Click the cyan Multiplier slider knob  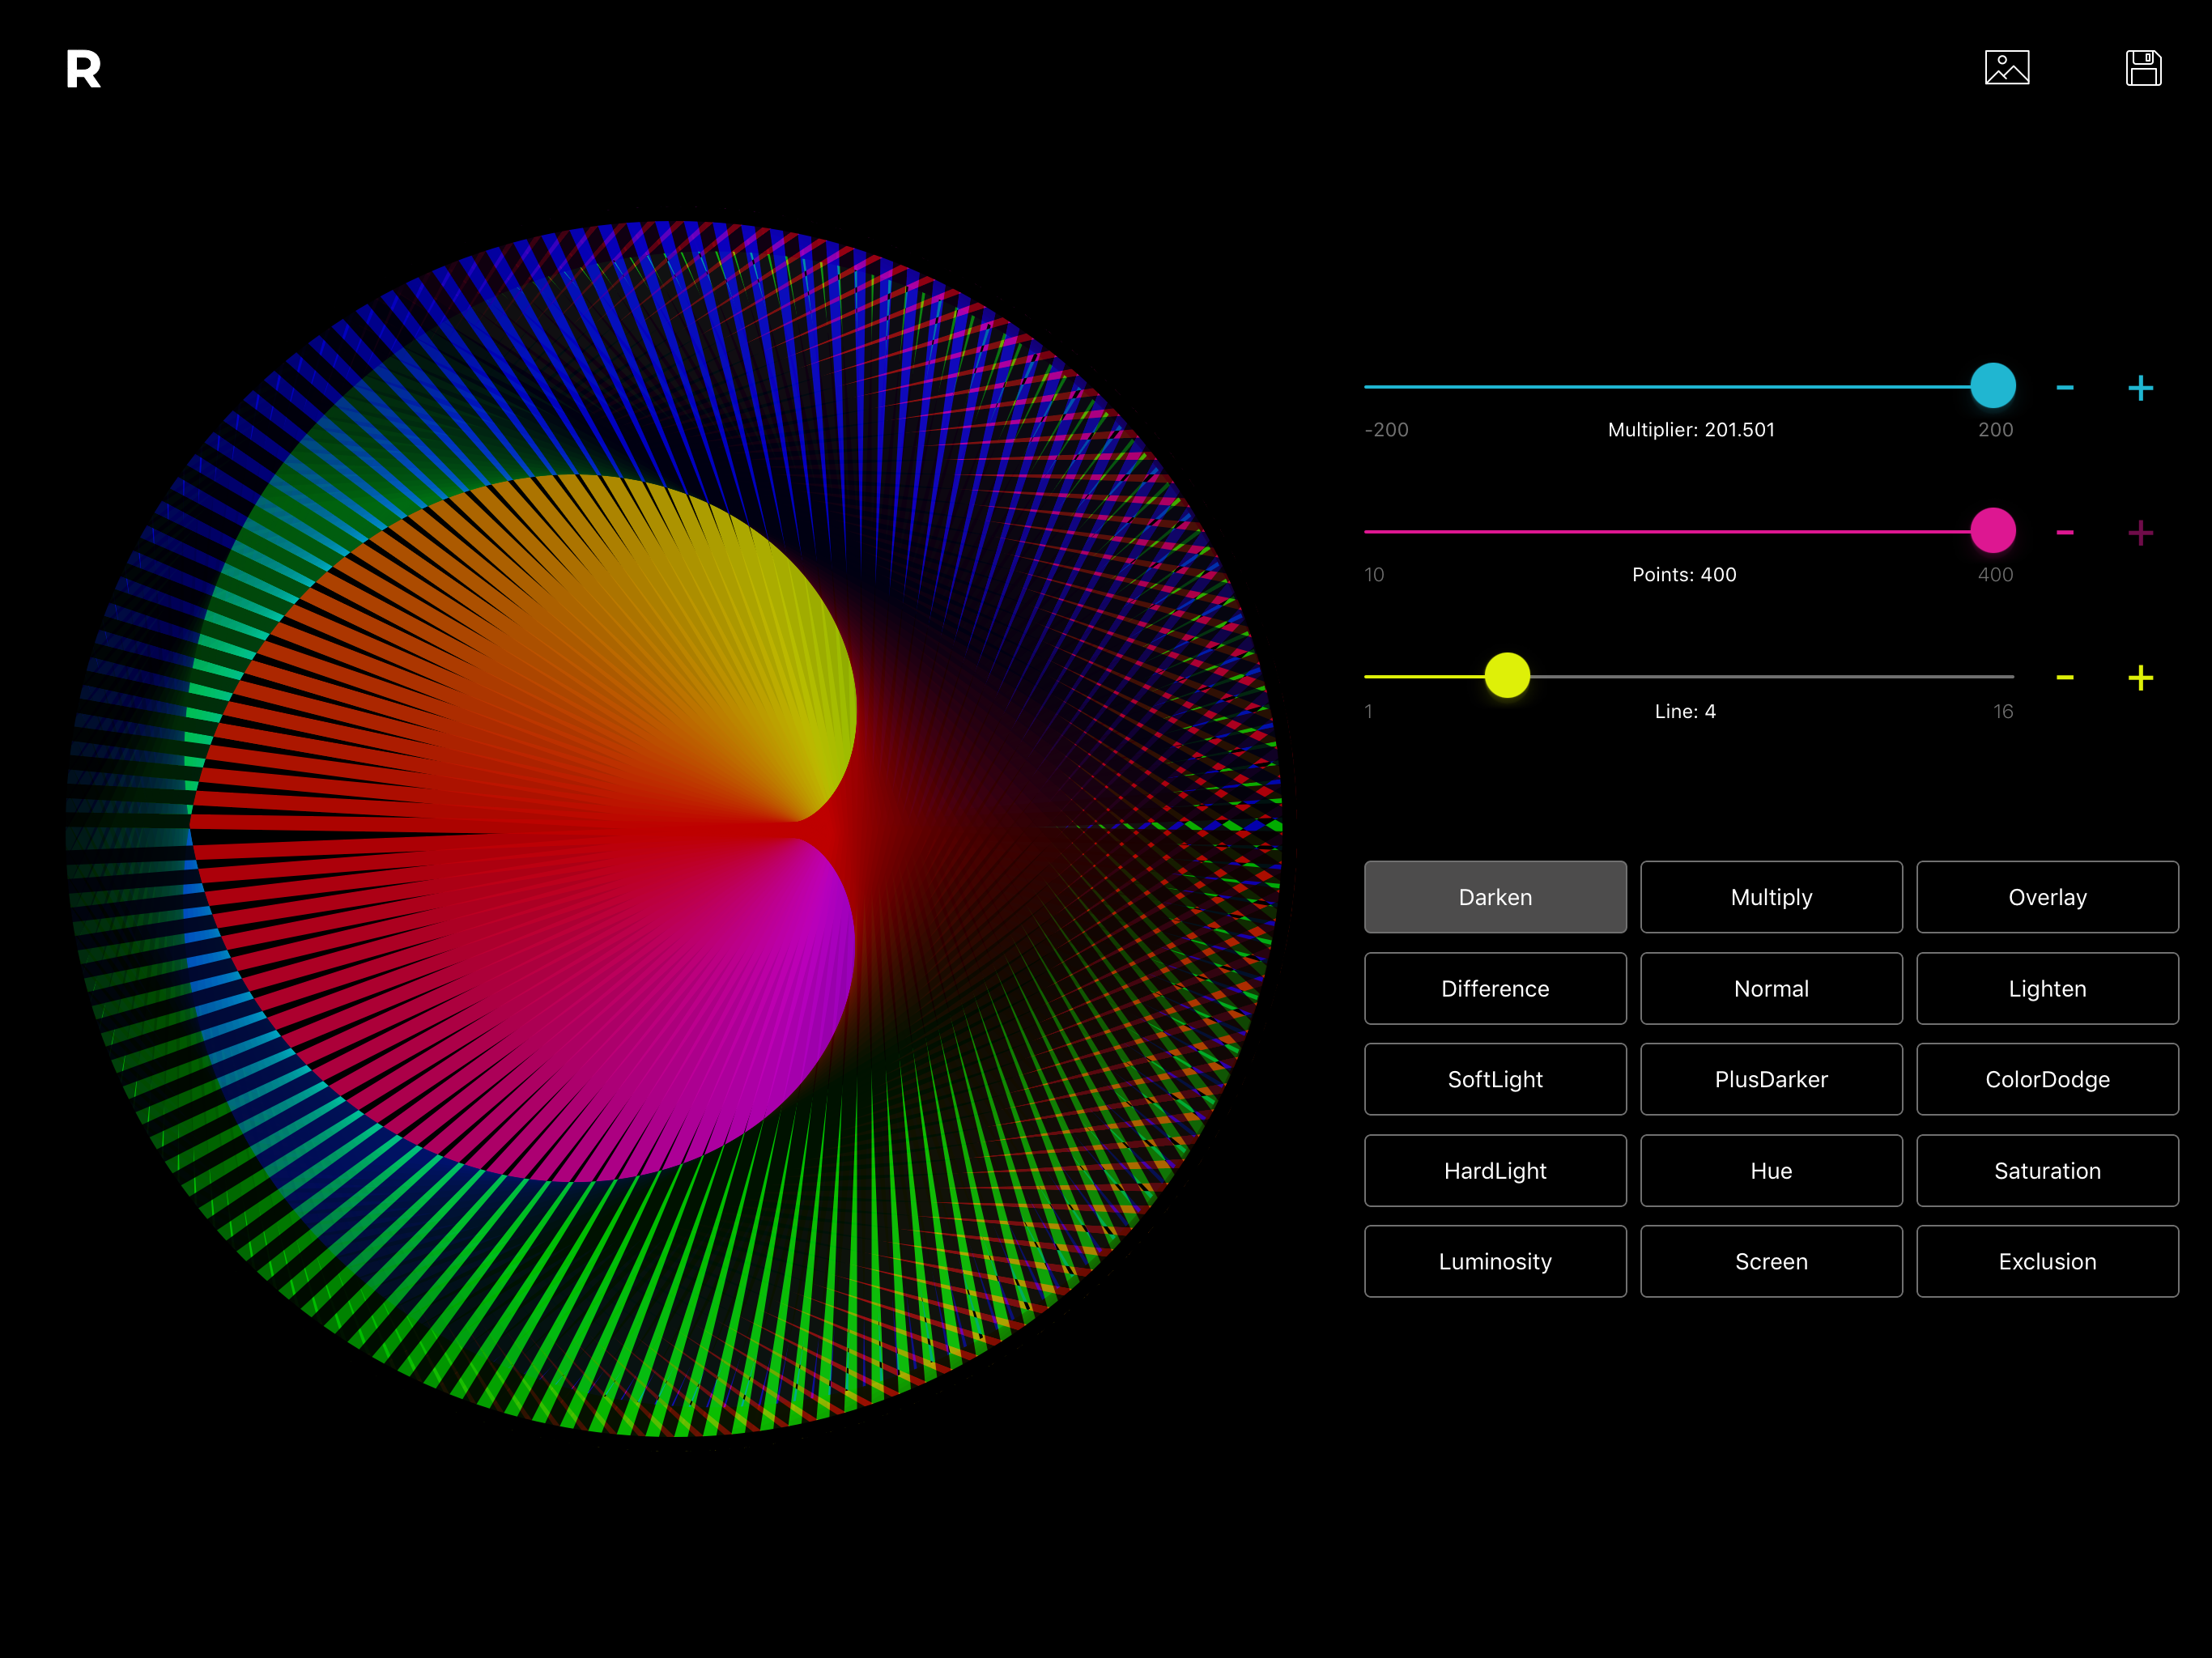tap(1992, 386)
